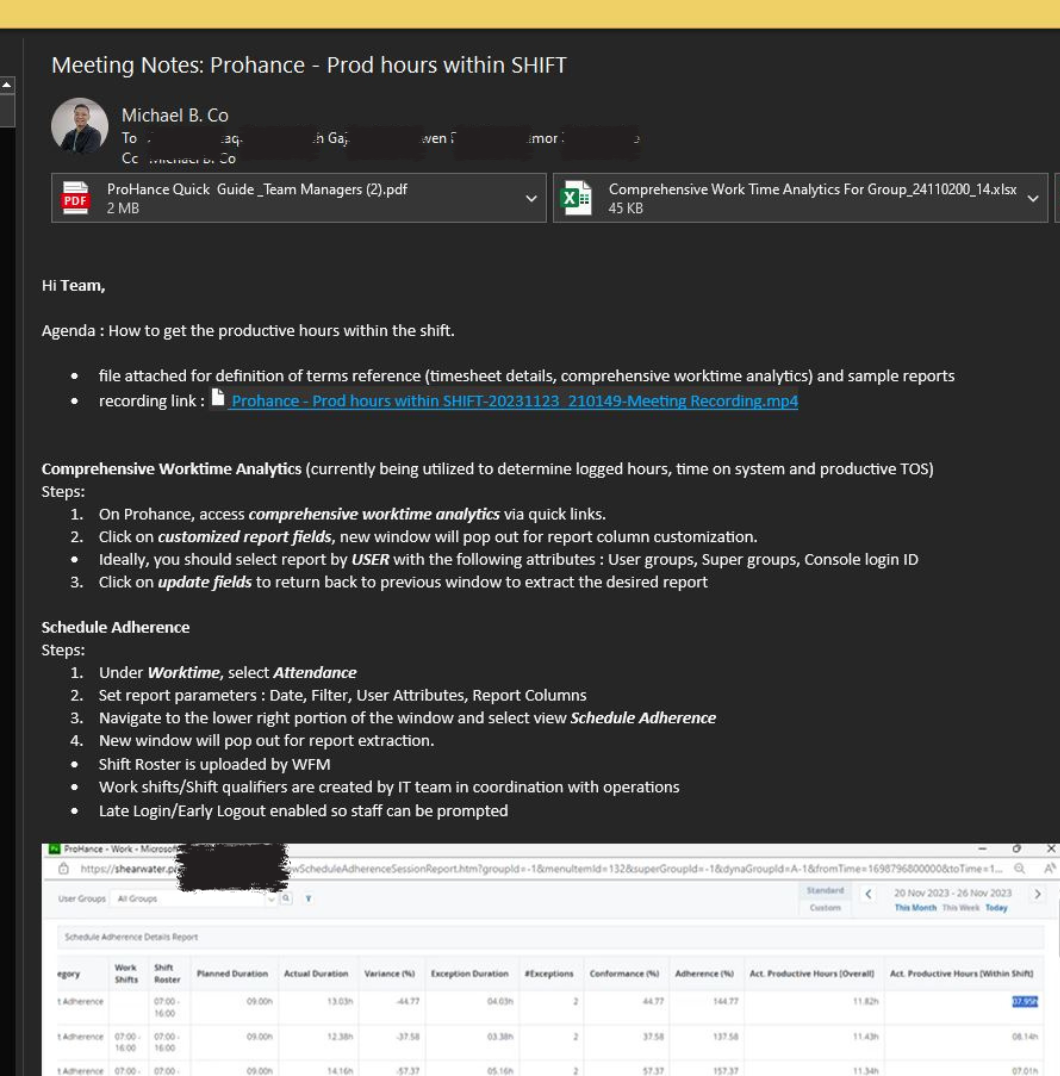The width and height of the screenshot is (1060, 1076).
Task: Click the lock icon beside shearwater URL
Action: (x=64, y=869)
